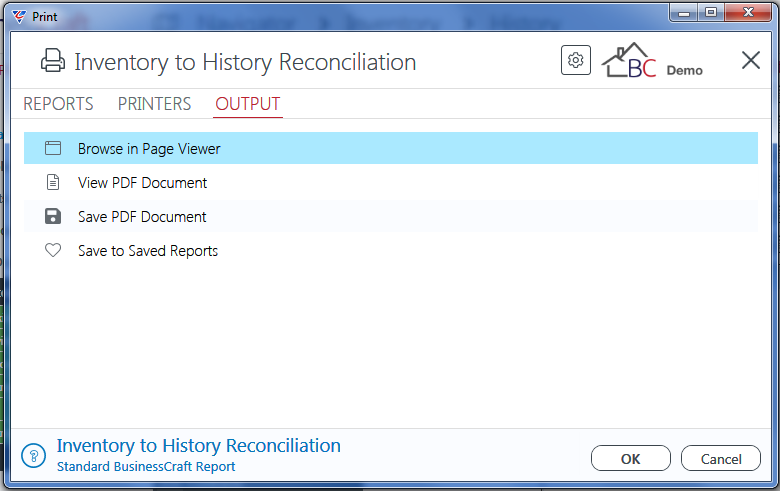Click the app icon in title bar
Screen dimensions: 780x491
pyautogui.click(x=18, y=16)
